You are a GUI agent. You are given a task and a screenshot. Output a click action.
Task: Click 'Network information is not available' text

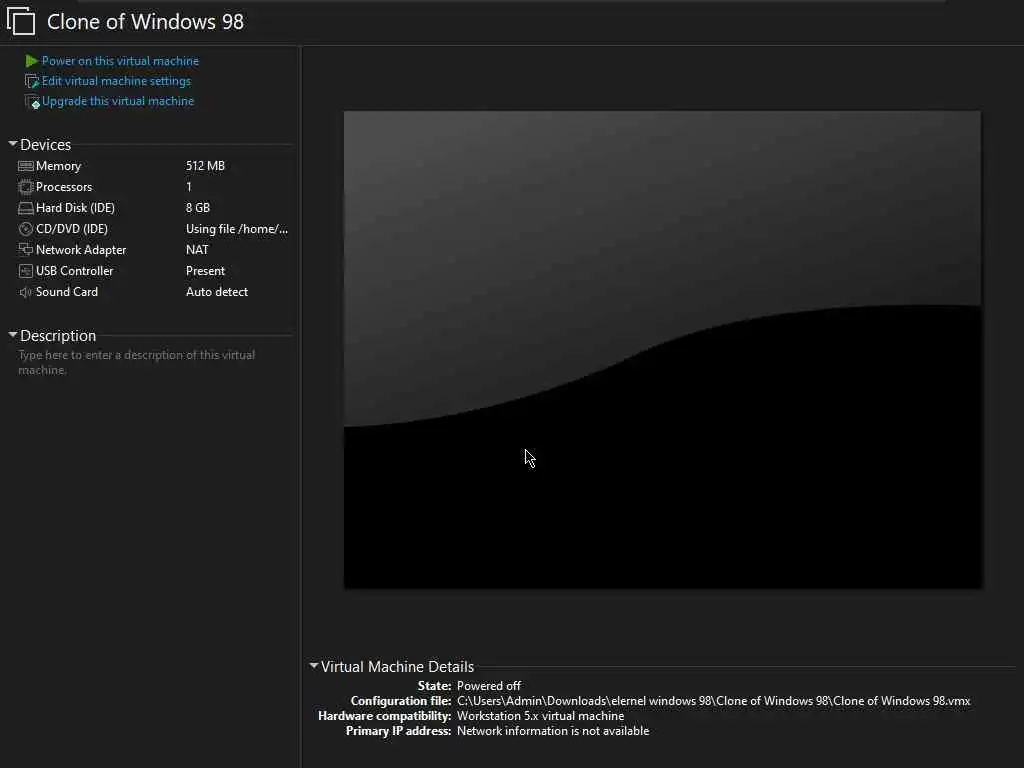pyautogui.click(x=552, y=731)
